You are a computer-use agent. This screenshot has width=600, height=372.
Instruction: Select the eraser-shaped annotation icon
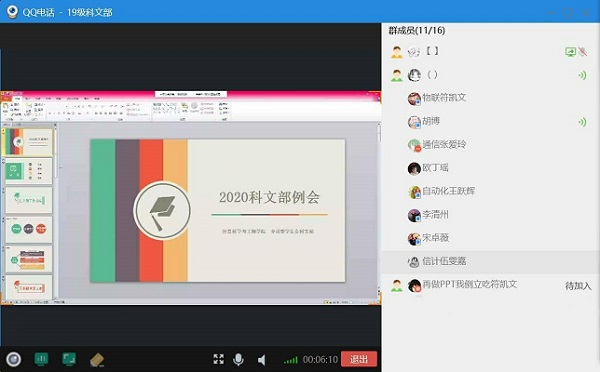97,360
